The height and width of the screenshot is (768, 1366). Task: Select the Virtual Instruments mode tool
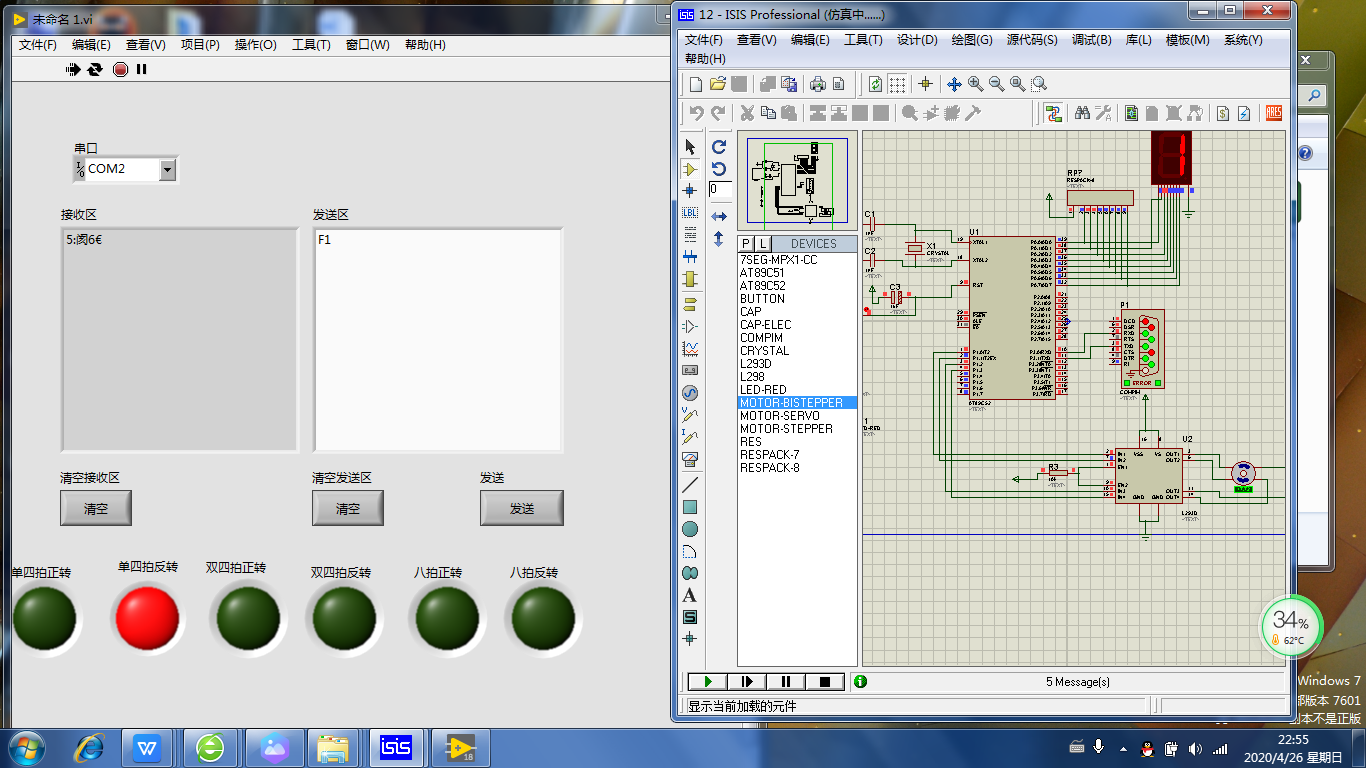click(690, 459)
